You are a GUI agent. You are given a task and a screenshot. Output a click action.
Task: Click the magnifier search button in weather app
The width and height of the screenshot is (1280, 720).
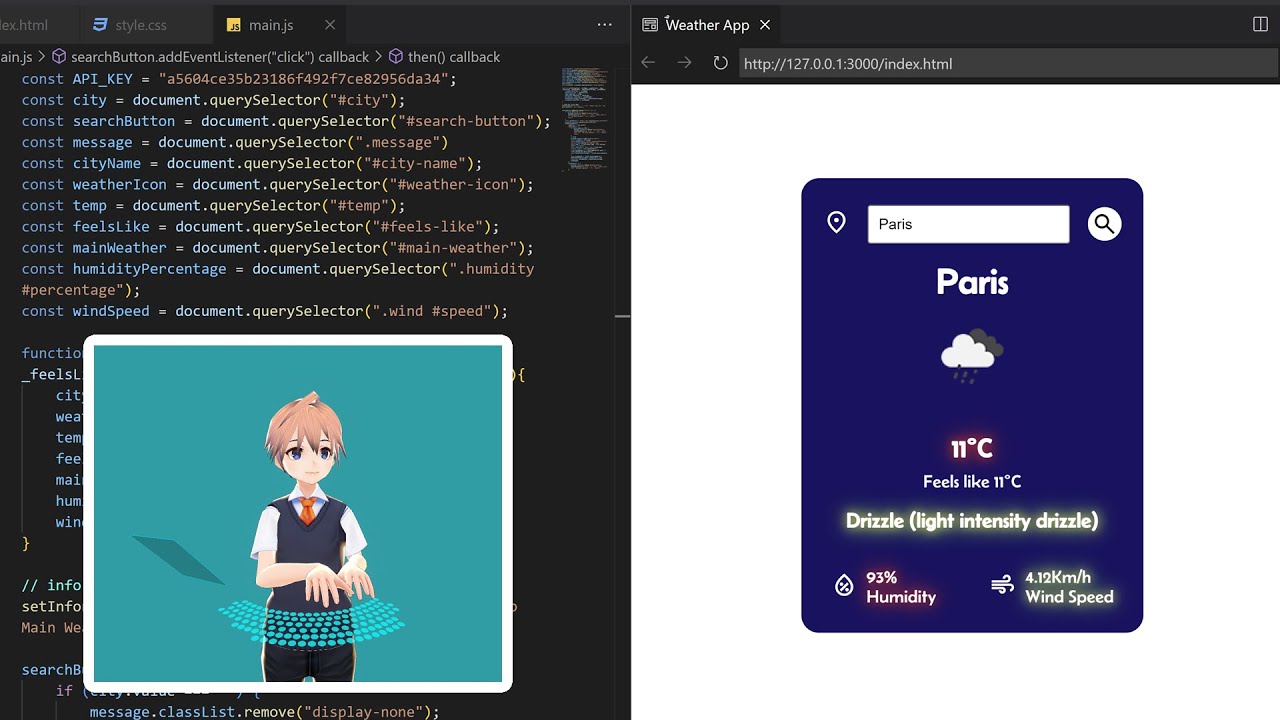pos(1104,224)
